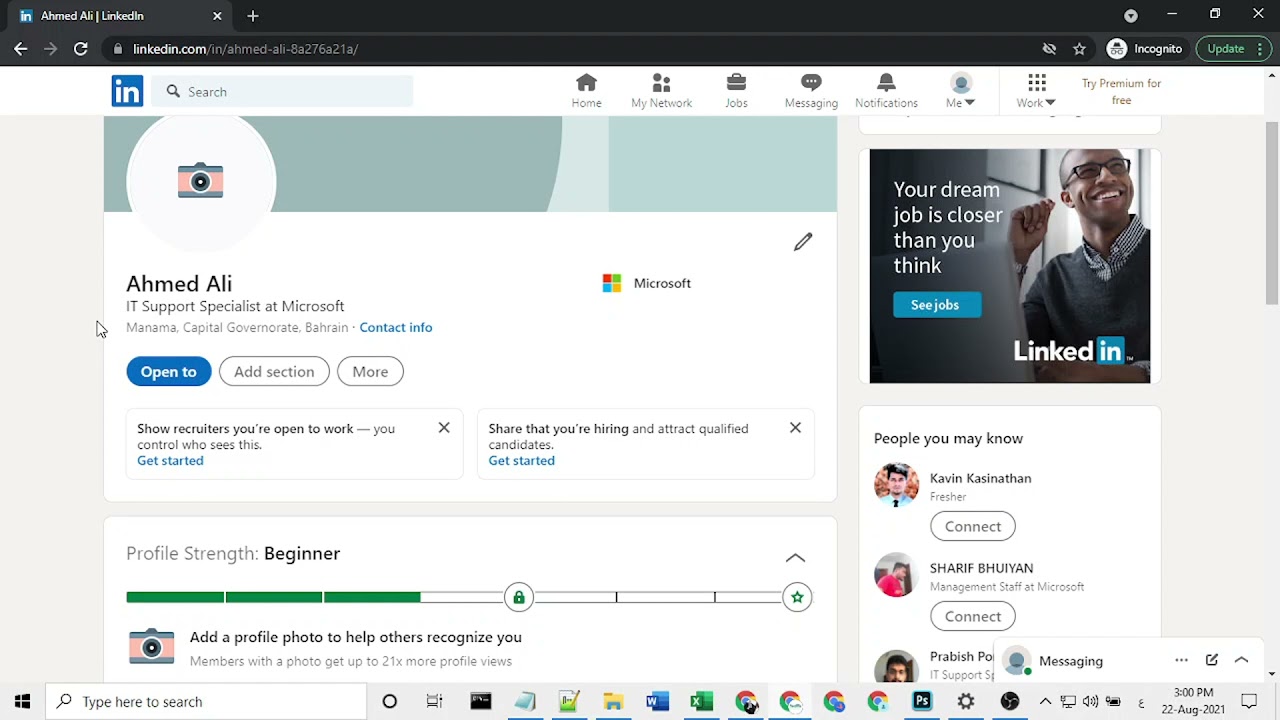Open File Explorer from the taskbar
The height and width of the screenshot is (720, 1280).
(613, 701)
